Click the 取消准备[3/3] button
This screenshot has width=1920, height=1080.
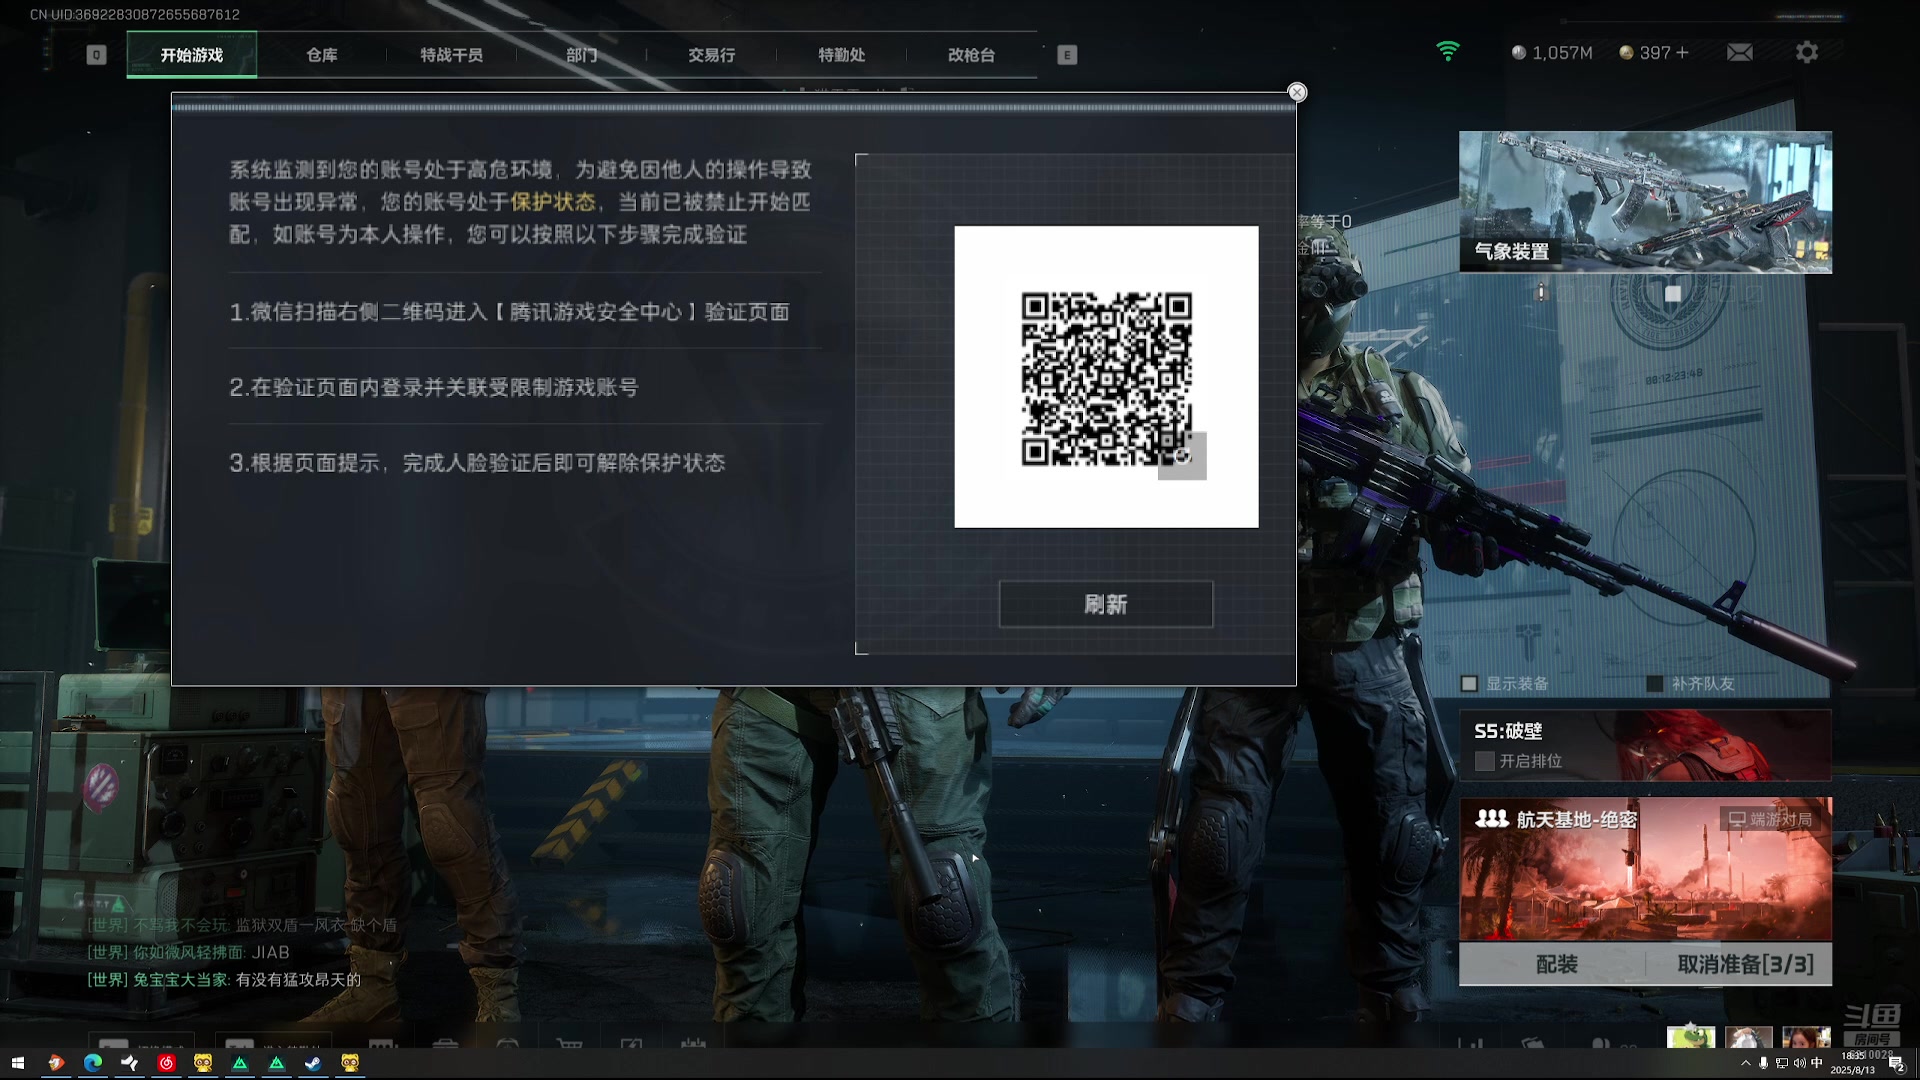(1744, 964)
